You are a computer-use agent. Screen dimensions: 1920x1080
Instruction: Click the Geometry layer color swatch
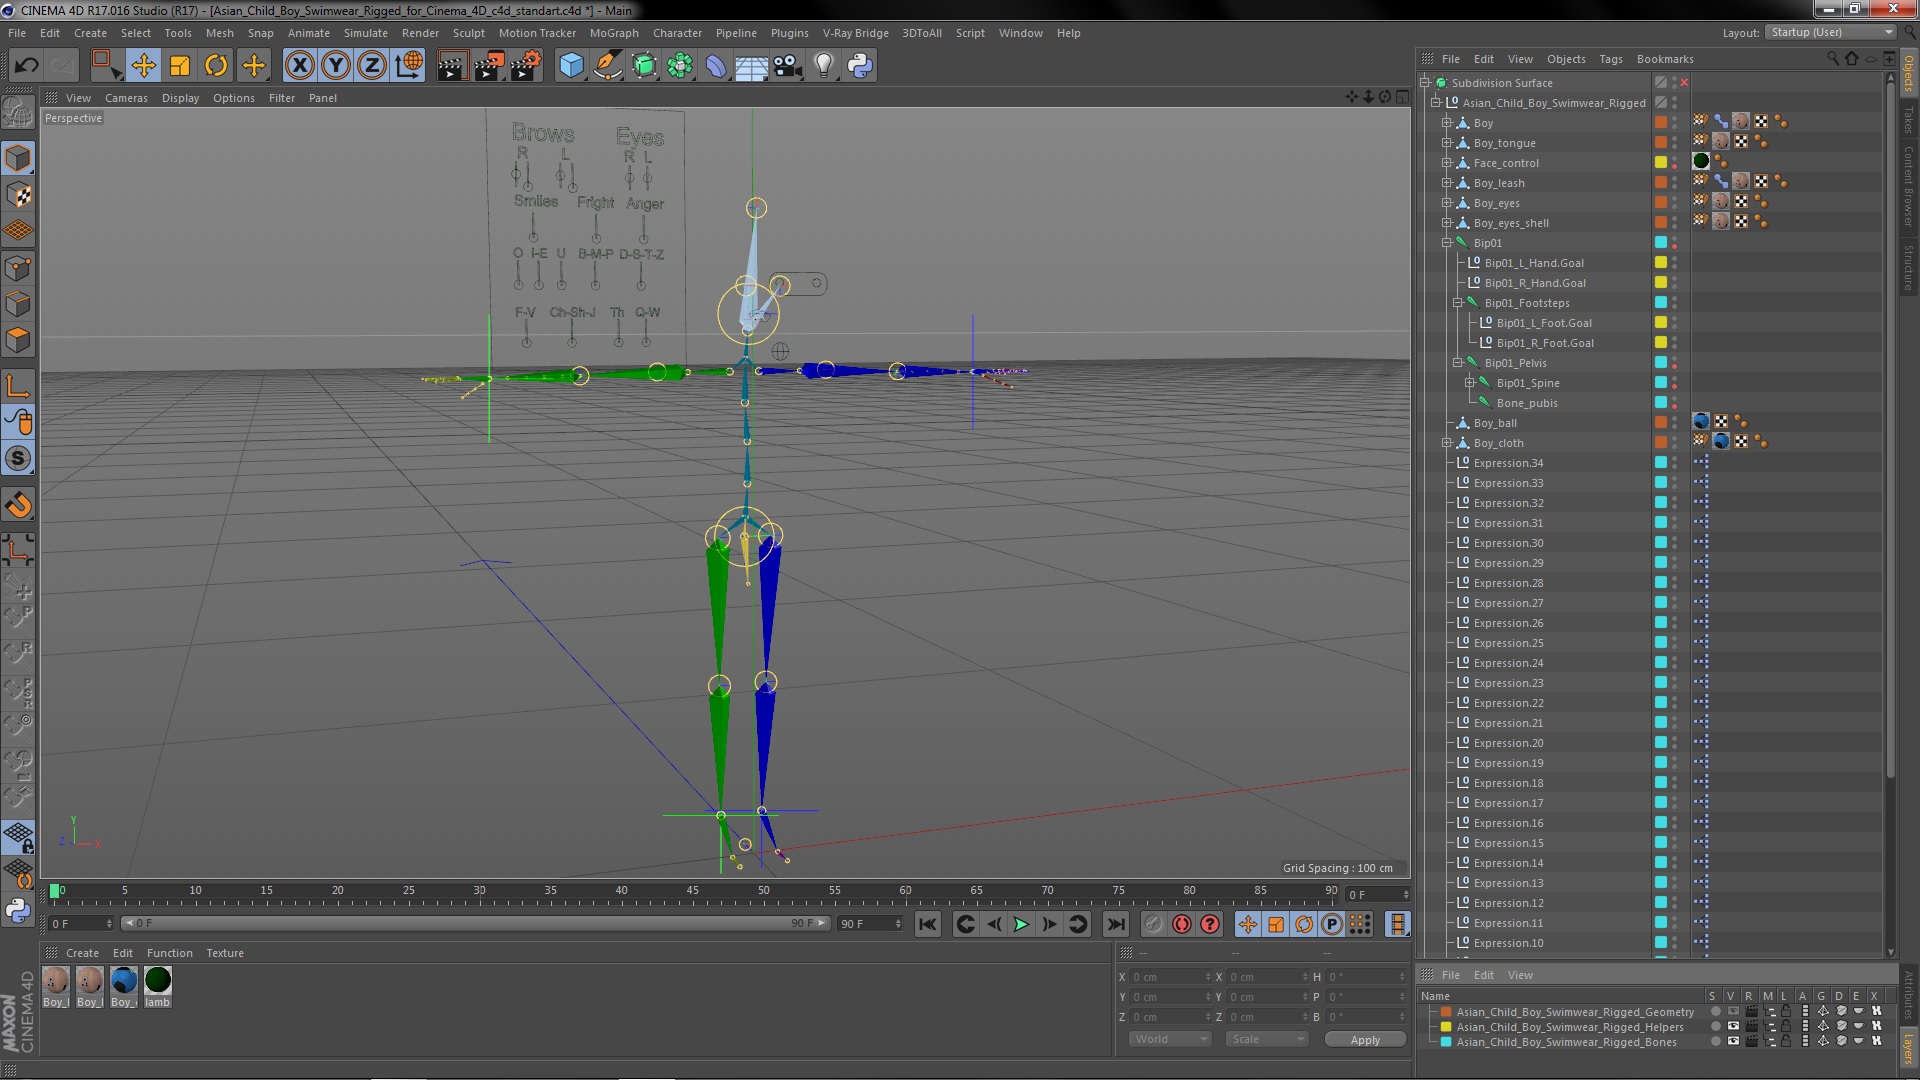pos(1445,1012)
